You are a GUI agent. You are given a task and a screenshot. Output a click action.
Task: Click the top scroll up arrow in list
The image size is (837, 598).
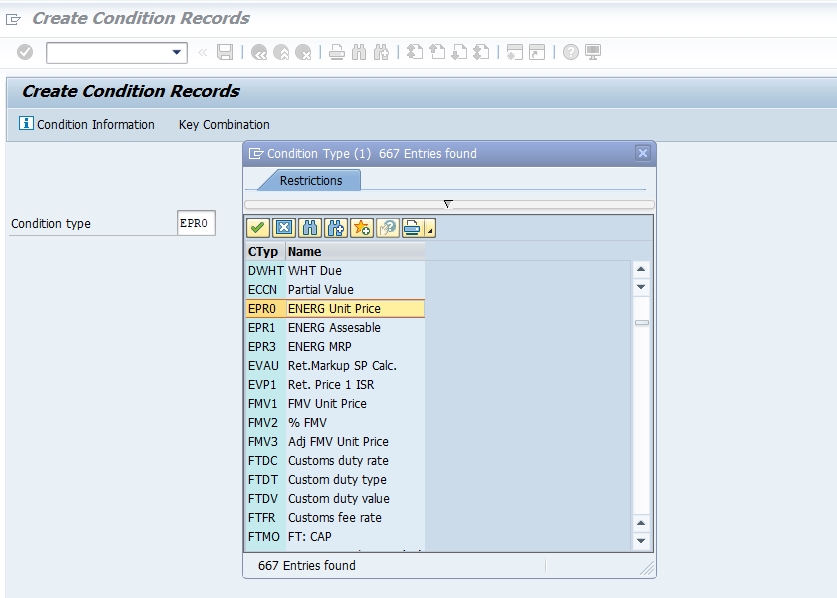tap(641, 269)
